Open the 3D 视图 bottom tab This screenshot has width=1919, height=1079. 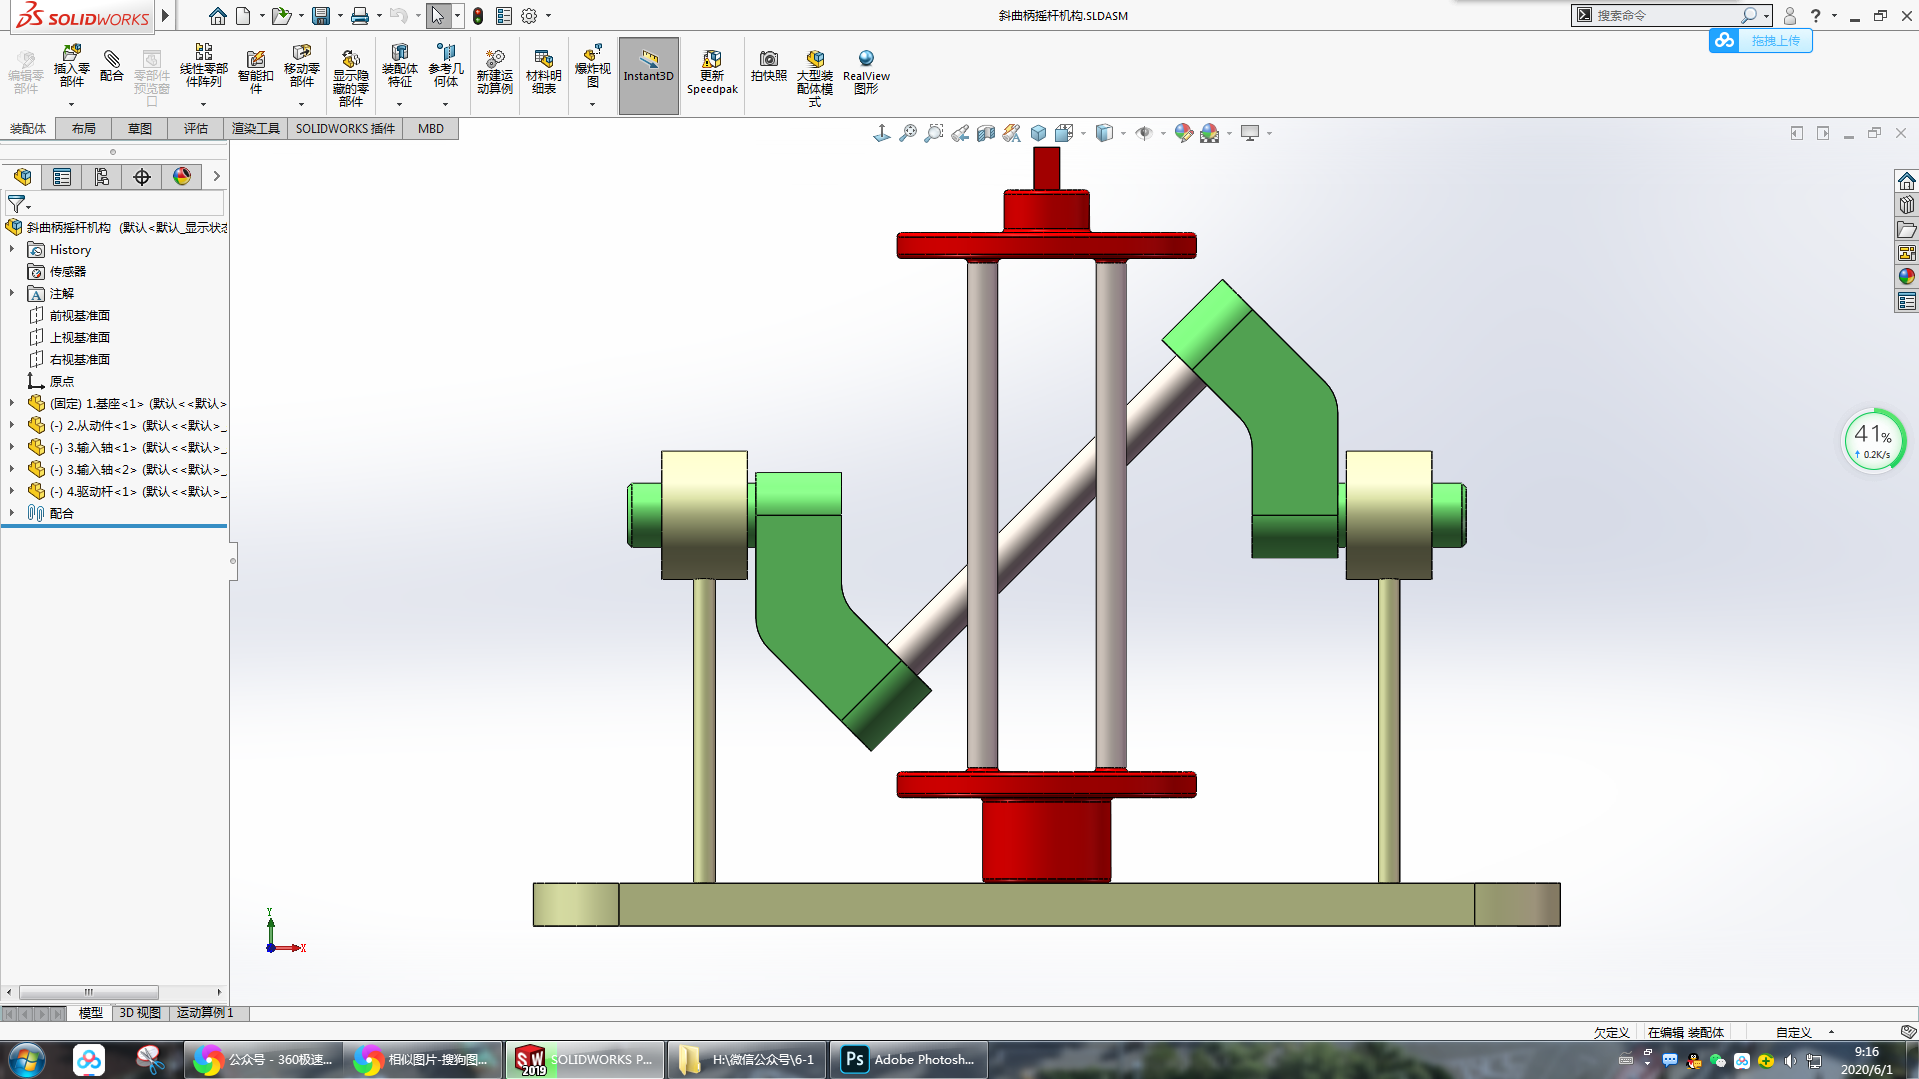(x=140, y=1013)
